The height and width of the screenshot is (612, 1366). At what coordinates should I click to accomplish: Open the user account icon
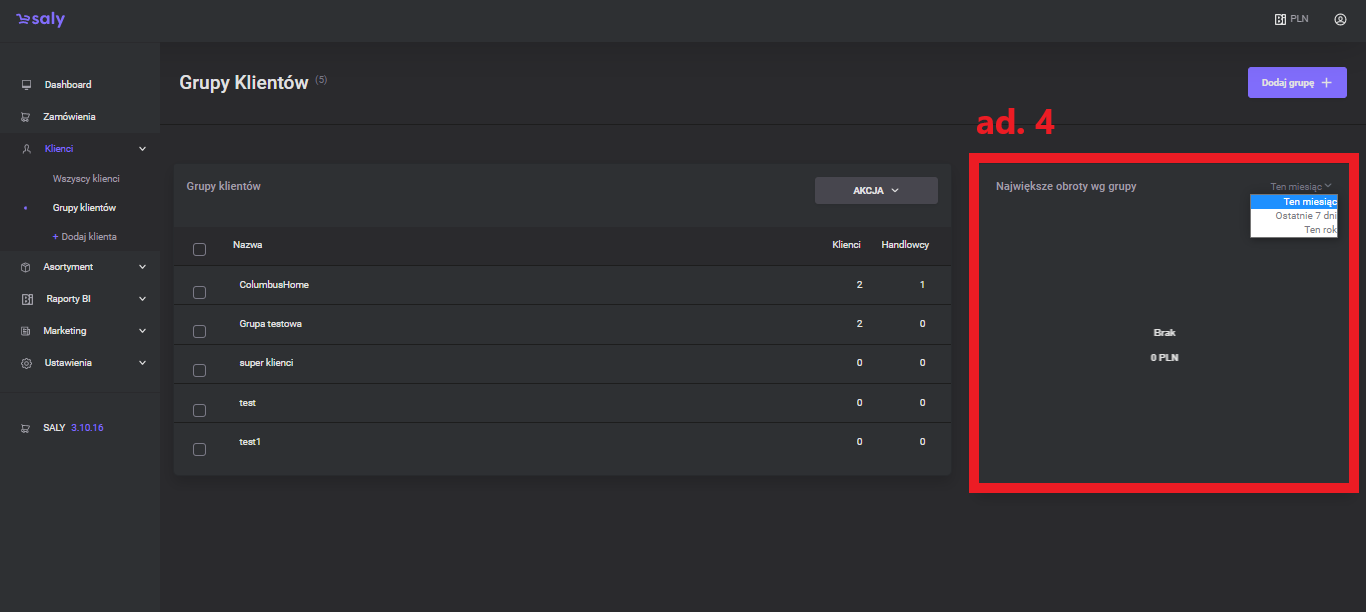[1340, 19]
